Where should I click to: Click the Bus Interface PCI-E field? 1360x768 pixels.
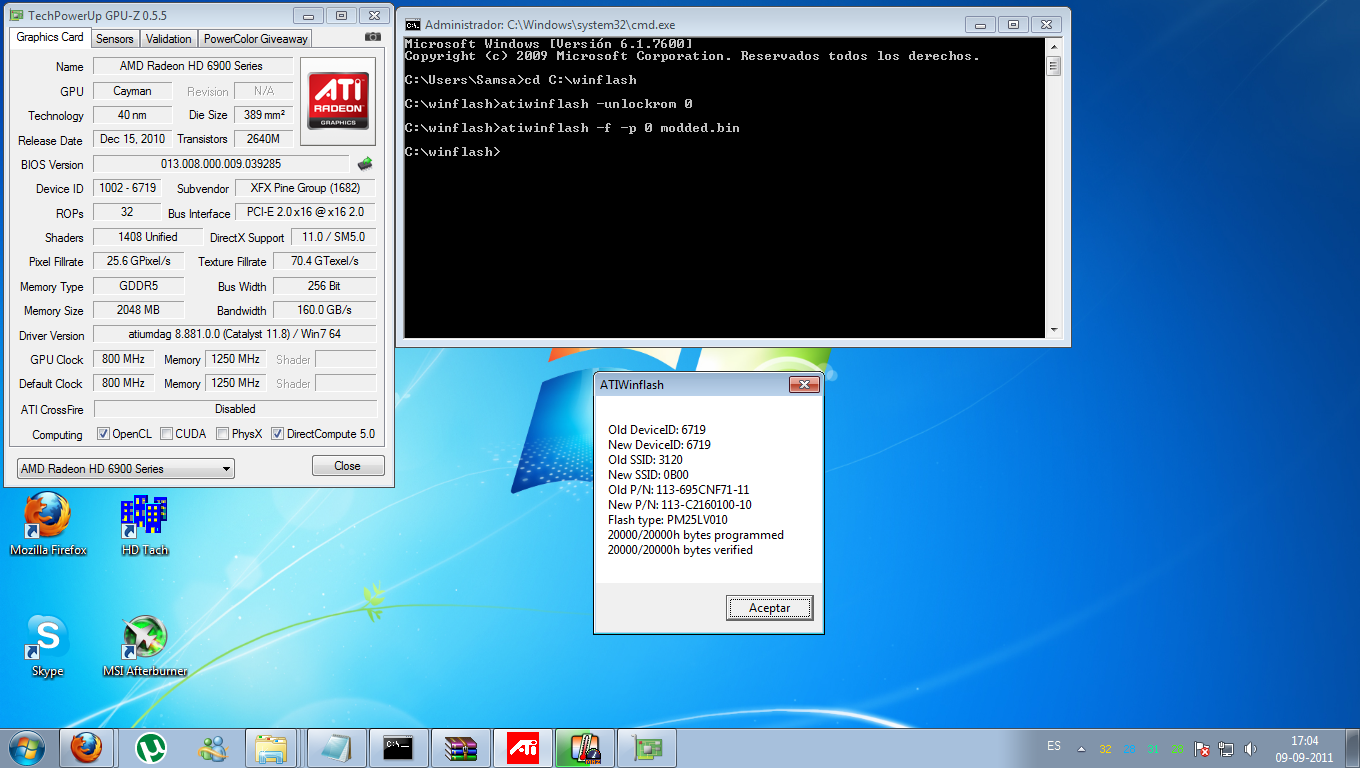tap(306, 213)
